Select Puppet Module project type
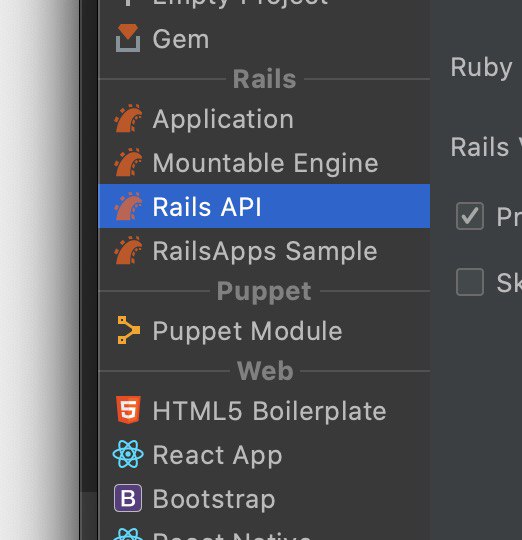The image size is (522, 540). [x=264, y=330]
